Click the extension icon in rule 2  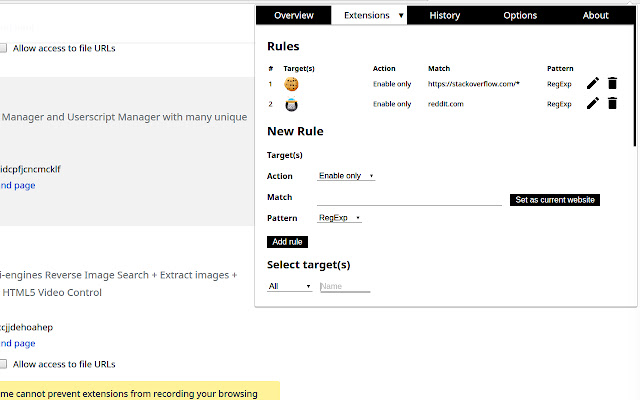[x=292, y=103]
